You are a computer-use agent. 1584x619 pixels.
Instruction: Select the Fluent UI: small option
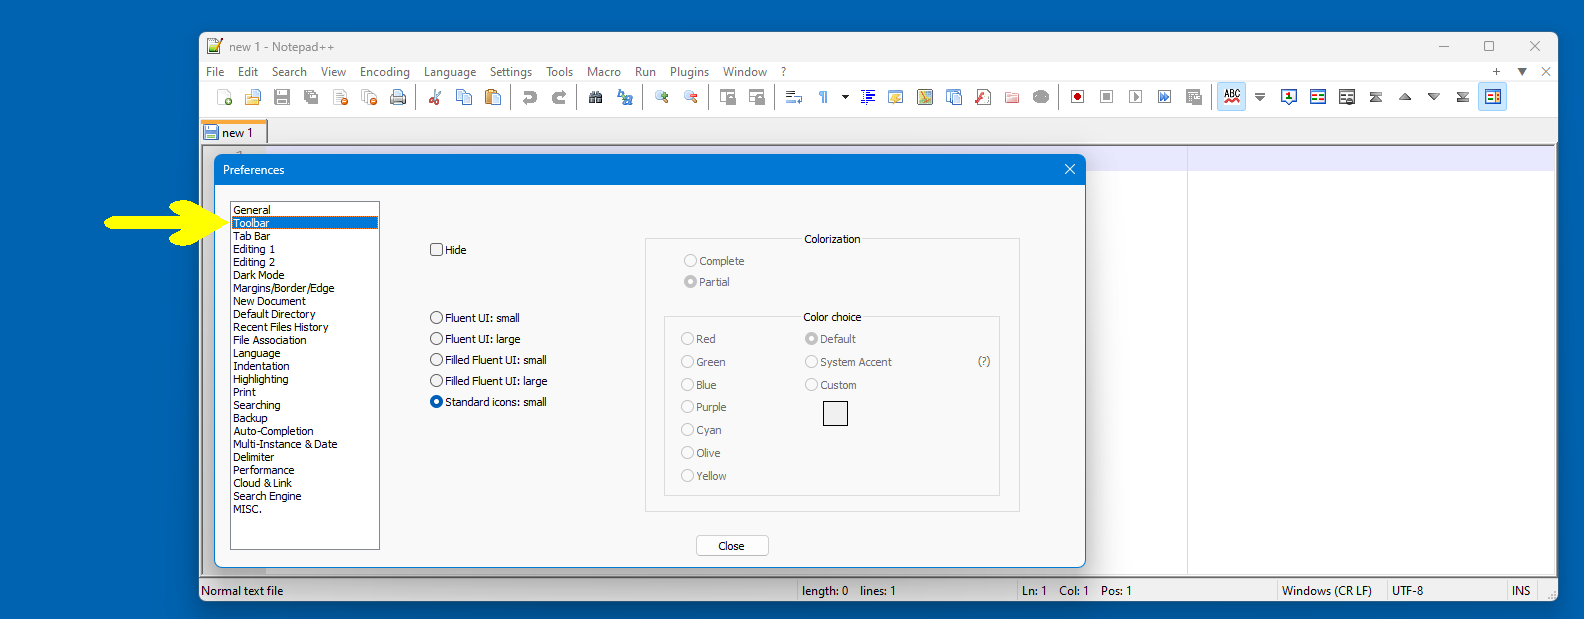475,318
